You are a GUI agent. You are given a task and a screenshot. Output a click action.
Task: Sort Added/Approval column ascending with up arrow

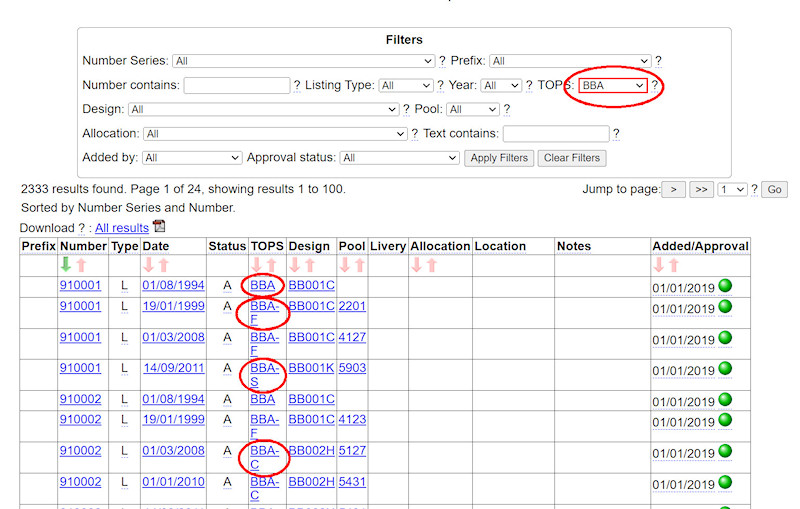click(x=673, y=265)
